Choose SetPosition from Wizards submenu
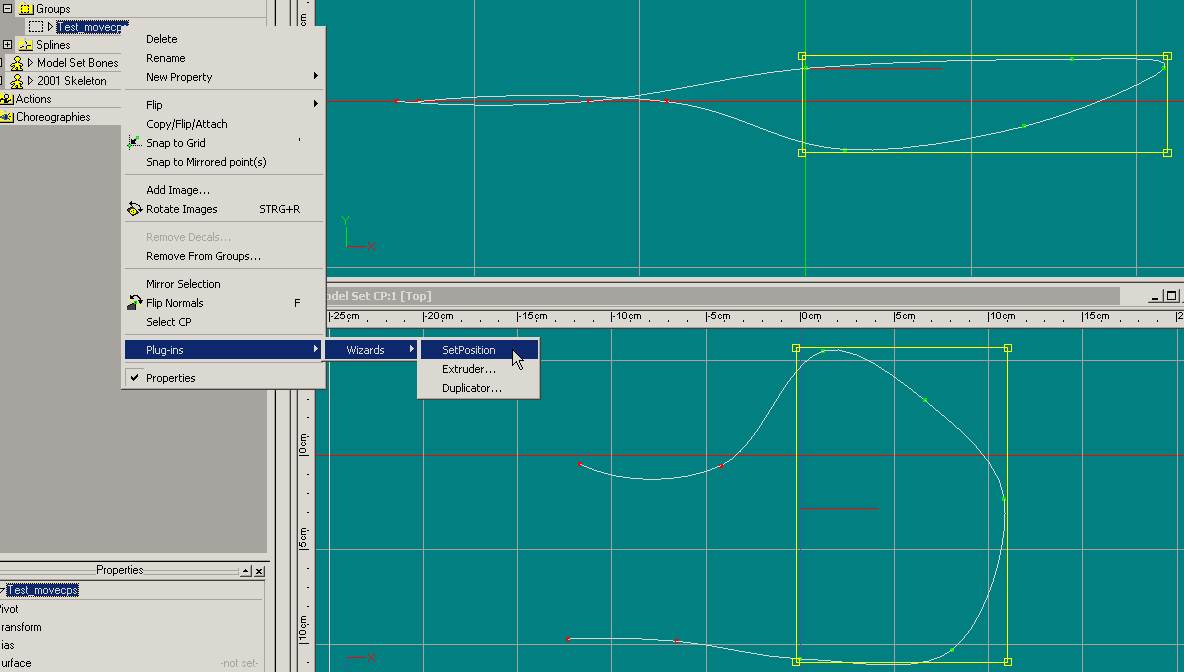 pos(468,350)
